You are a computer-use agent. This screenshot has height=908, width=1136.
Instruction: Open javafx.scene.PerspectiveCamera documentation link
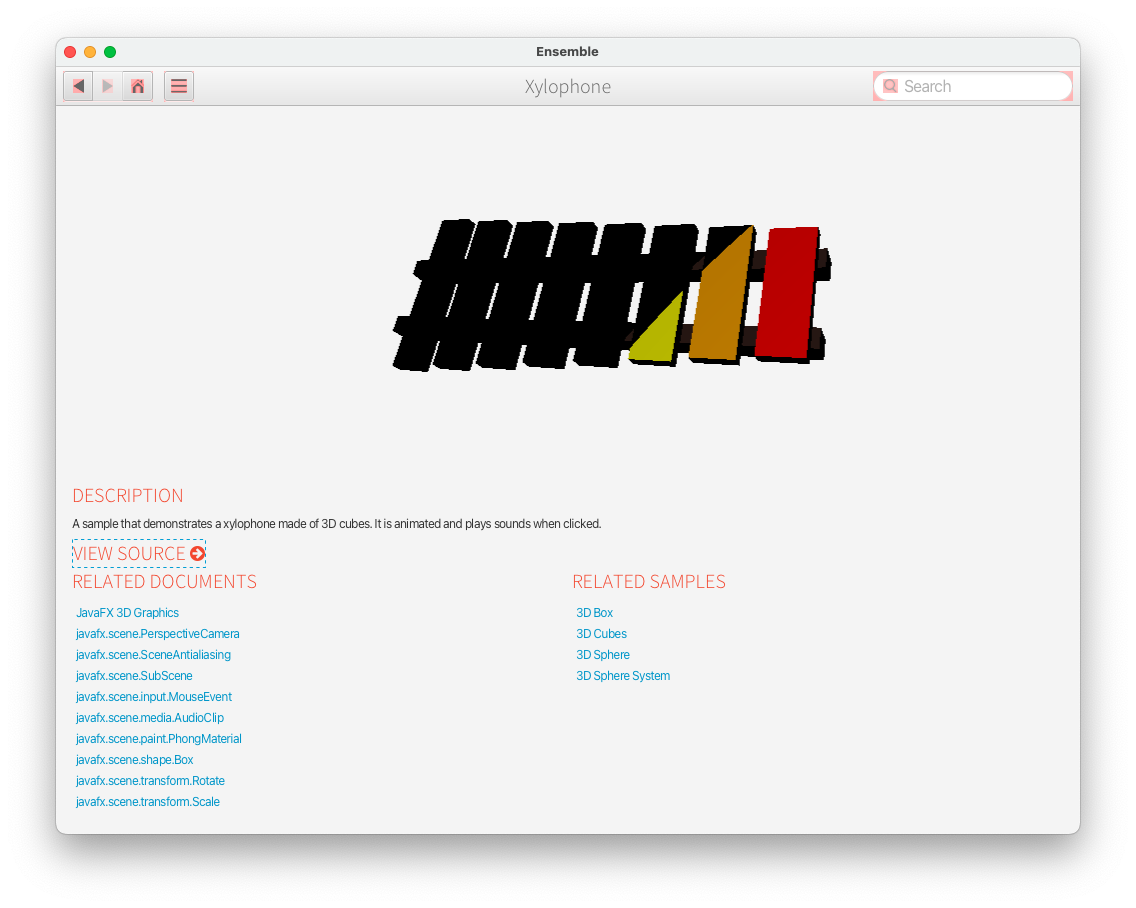158,634
